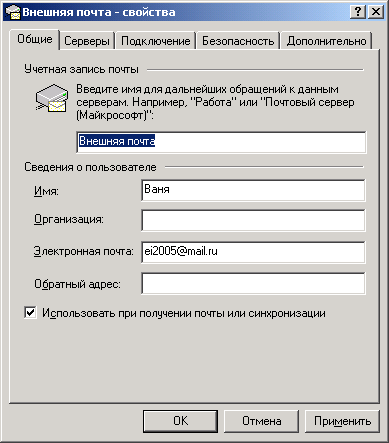Close the Внешняя почта properties dialog
Screen dimensions: 389x443
tap(375, 12)
